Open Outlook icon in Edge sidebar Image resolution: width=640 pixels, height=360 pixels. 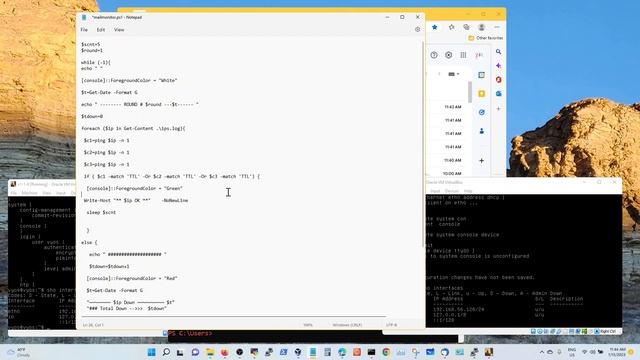click(498, 93)
